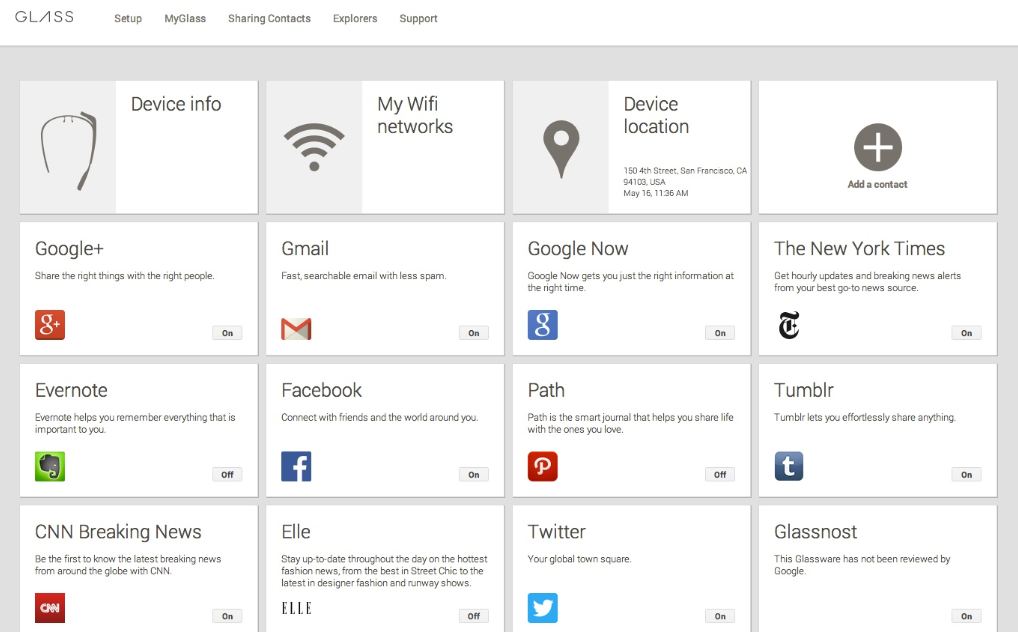
Task: Turn off Google+ with its On toggle
Action: tap(227, 333)
